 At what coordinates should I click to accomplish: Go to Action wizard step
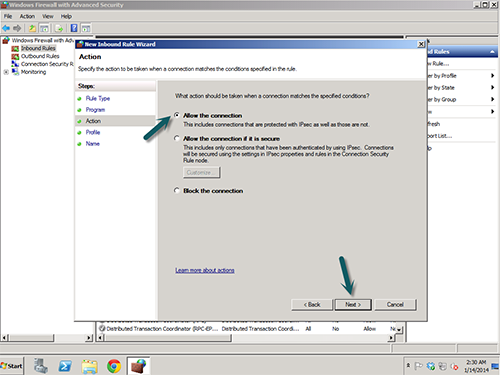(93, 121)
